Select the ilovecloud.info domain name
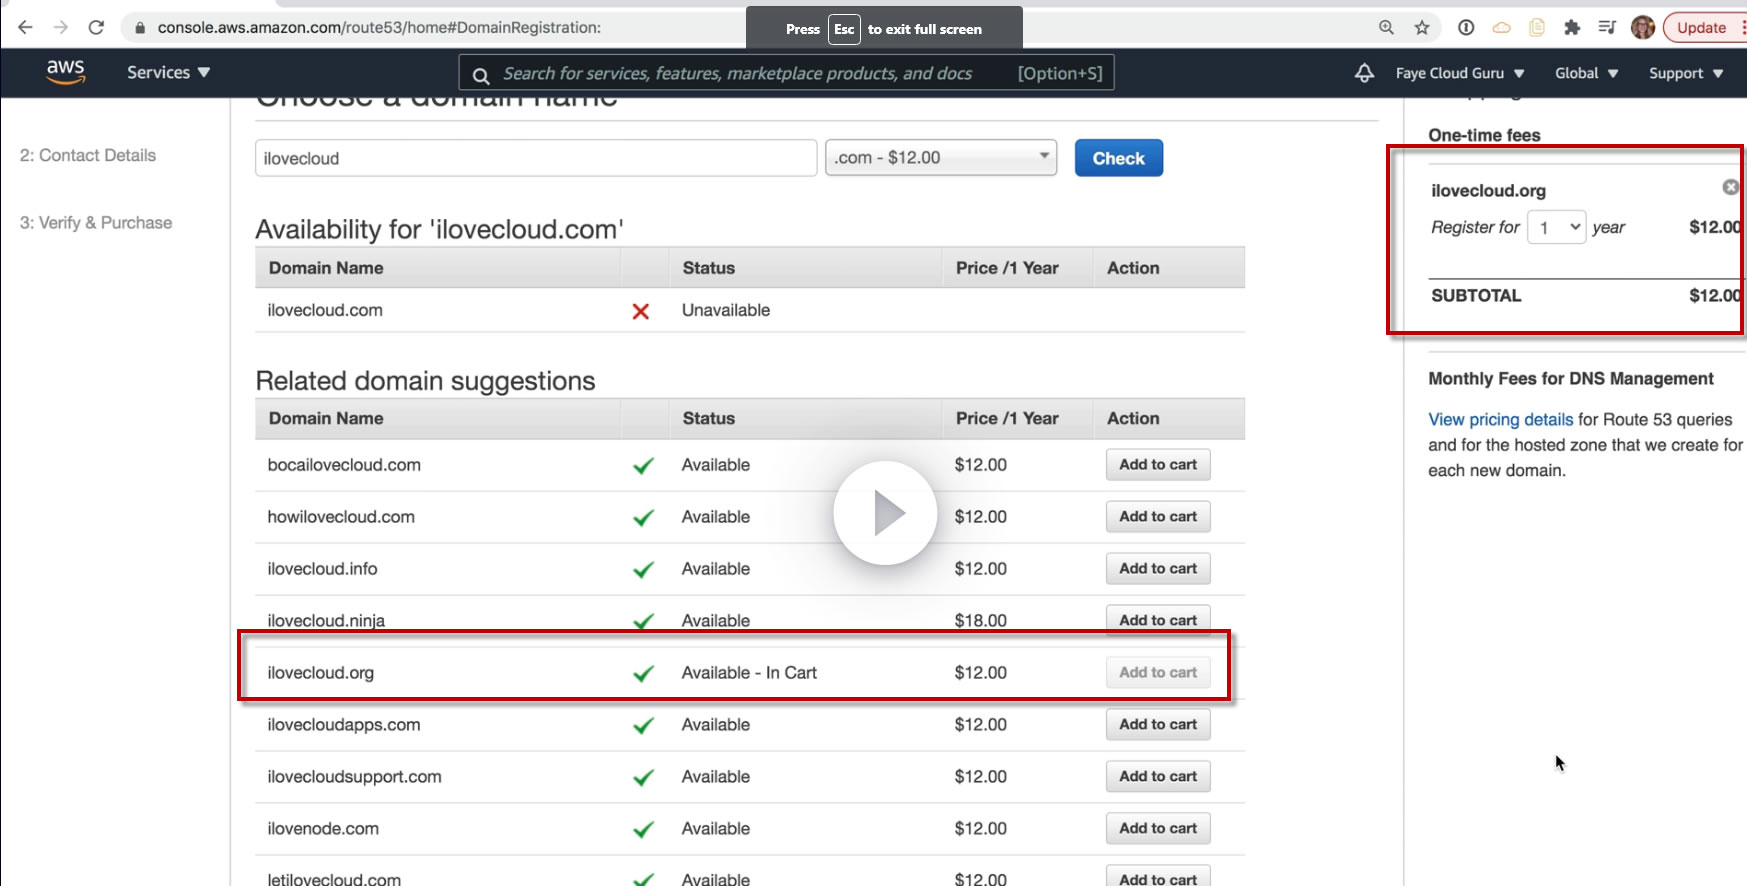1747x886 pixels. tap(322, 569)
